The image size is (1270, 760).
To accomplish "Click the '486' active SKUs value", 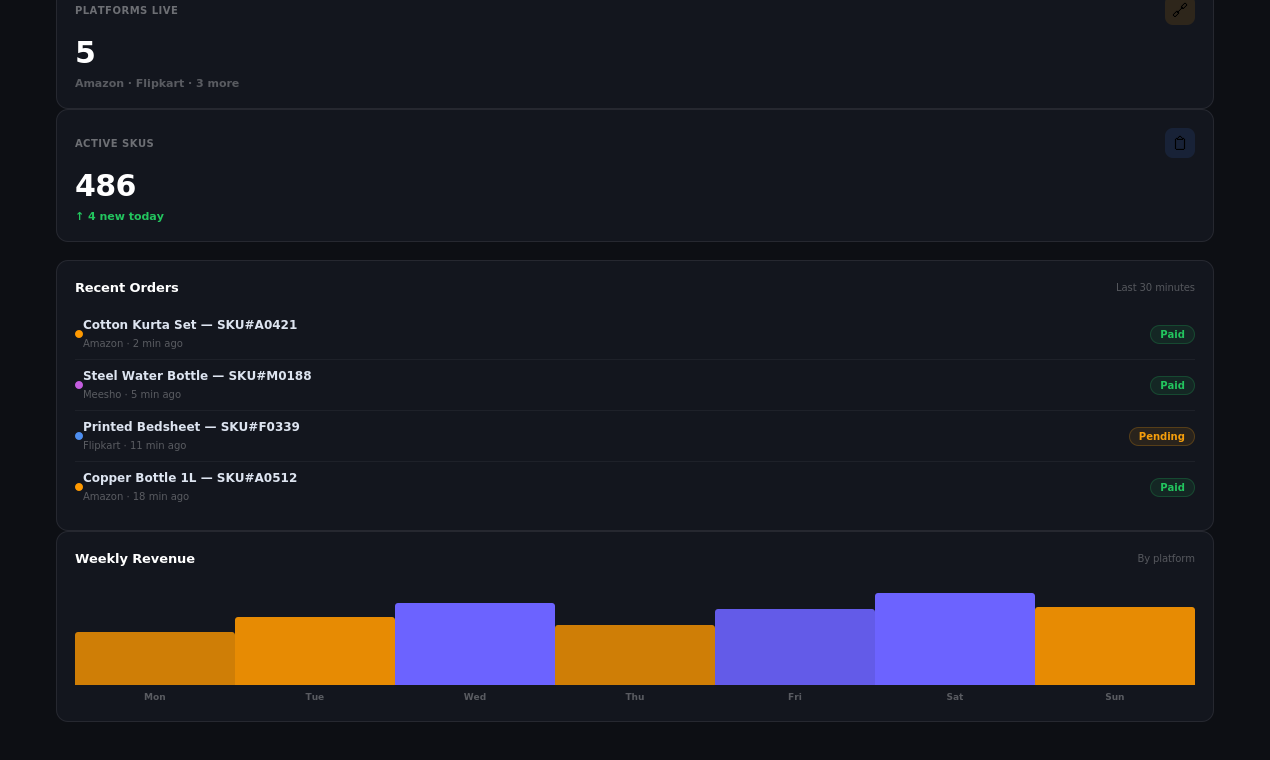I will click(105, 186).
